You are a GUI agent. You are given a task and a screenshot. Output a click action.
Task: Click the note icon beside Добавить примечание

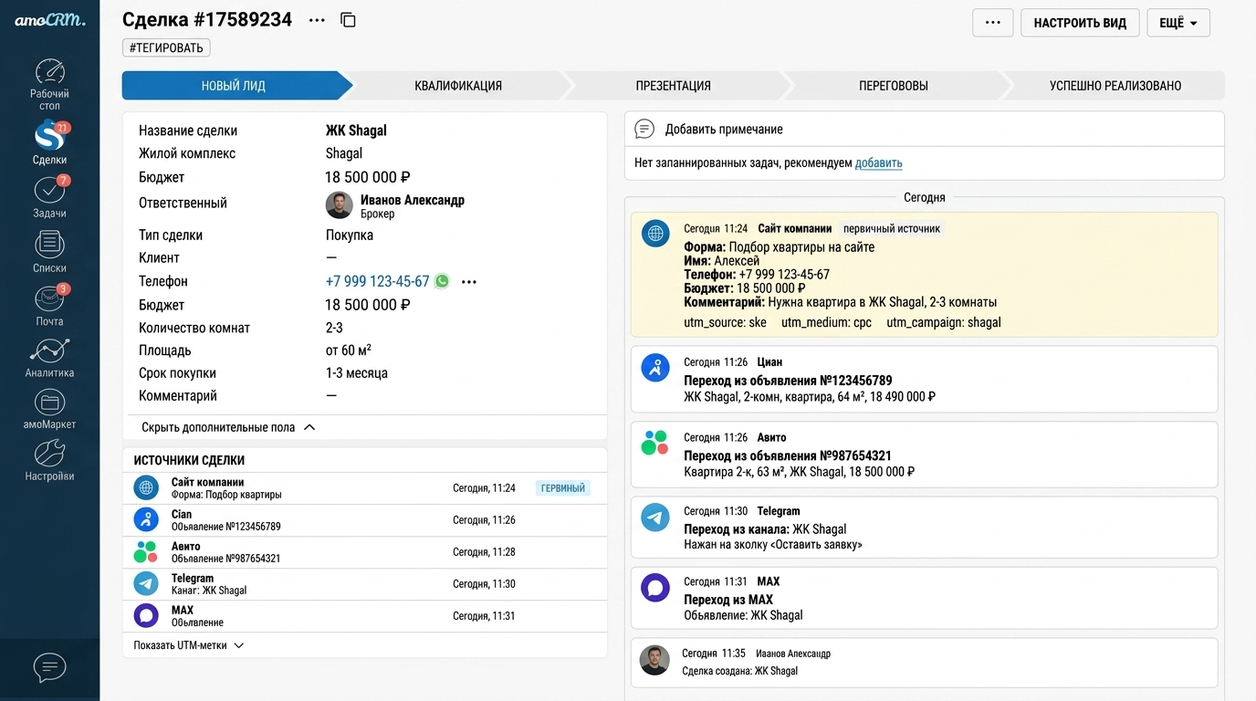coord(645,129)
